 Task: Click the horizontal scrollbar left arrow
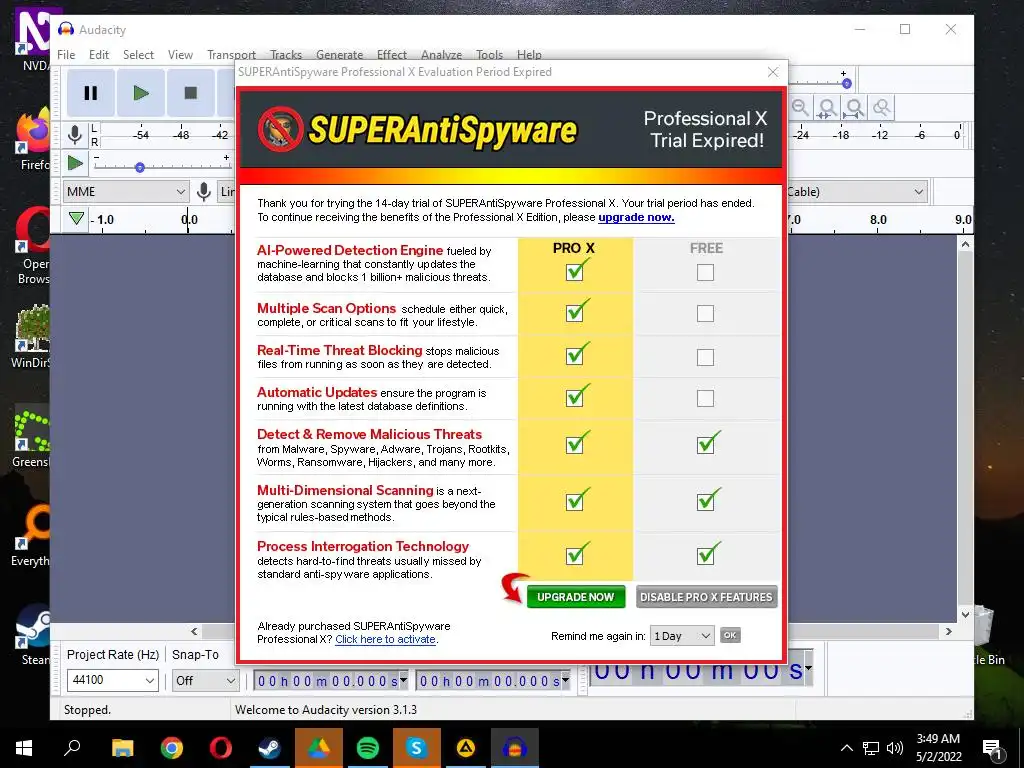[194, 632]
